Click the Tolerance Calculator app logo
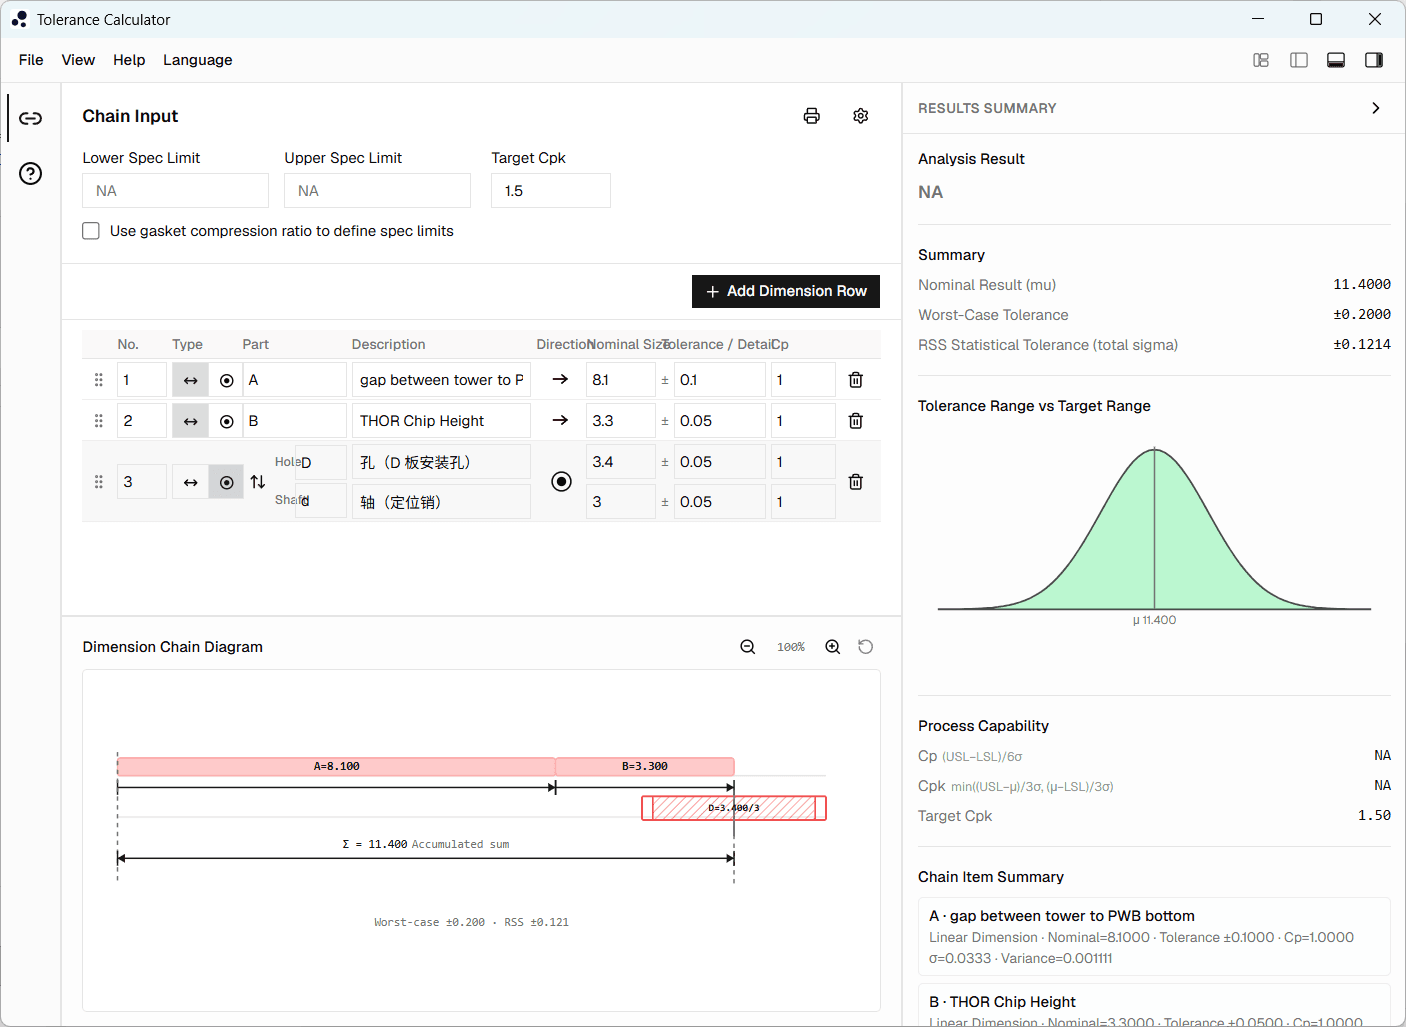 tap(19, 19)
